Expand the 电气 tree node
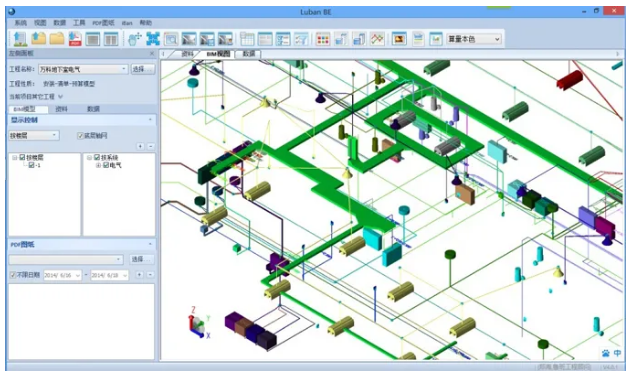 click(98, 165)
